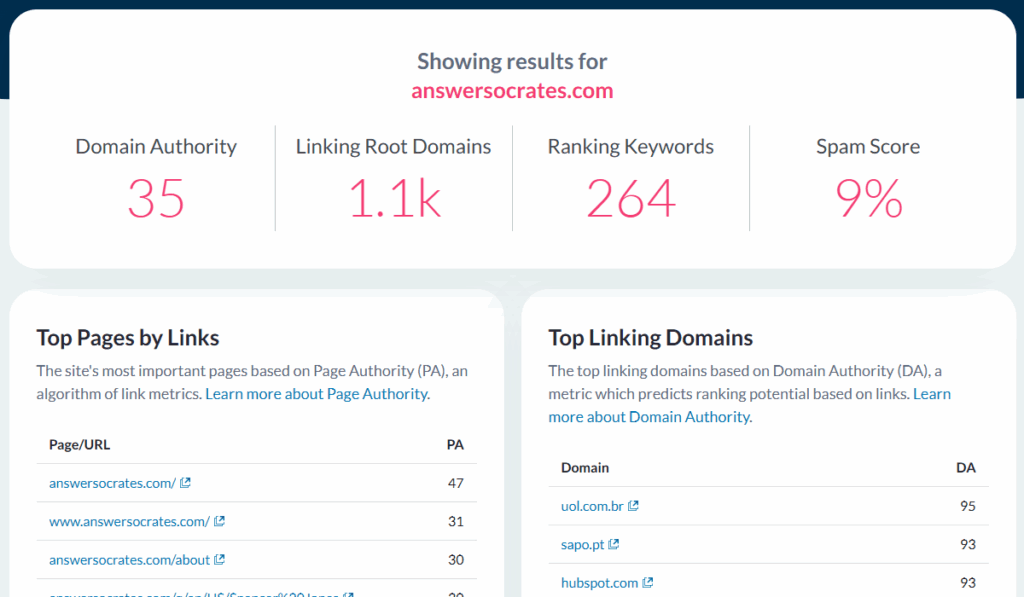The width and height of the screenshot is (1024, 597).
Task: Click the pink answersocrates.com results domain
Action: (512, 91)
